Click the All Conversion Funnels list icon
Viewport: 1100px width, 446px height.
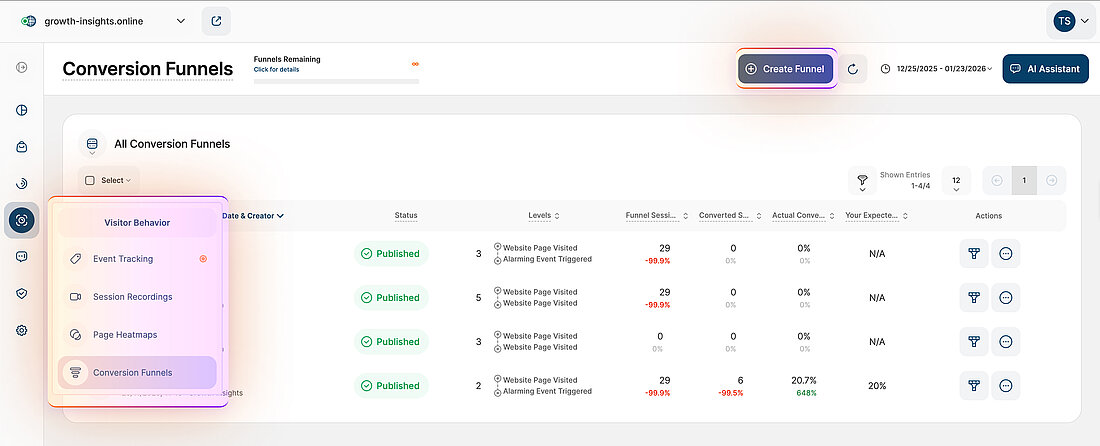pos(92,144)
